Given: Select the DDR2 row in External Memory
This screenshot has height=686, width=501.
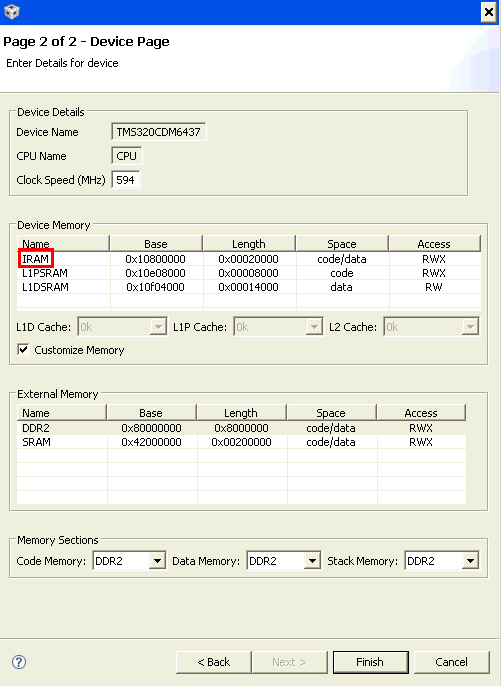Looking at the screenshot, I should [241, 428].
